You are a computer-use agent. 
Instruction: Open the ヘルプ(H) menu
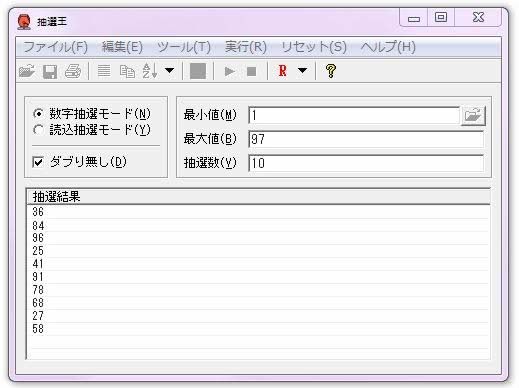coord(388,47)
